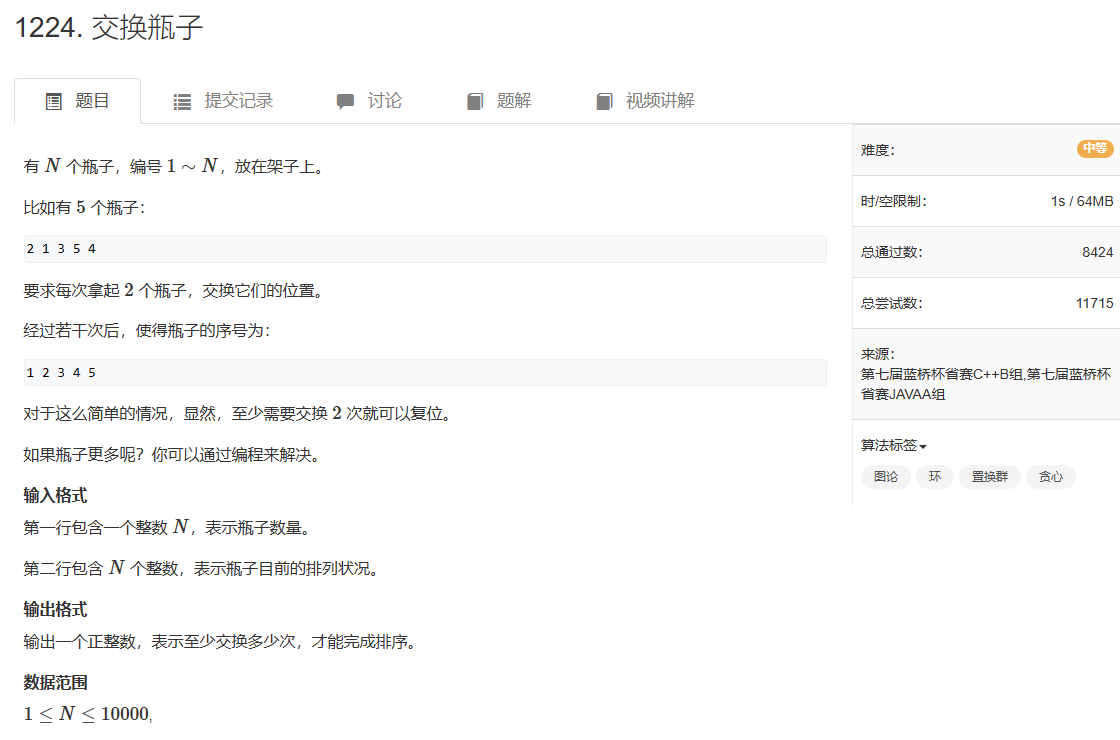This screenshot has width=1120, height=740.
Task: Click the 题目 tab list icon
Action: coord(54,101)
